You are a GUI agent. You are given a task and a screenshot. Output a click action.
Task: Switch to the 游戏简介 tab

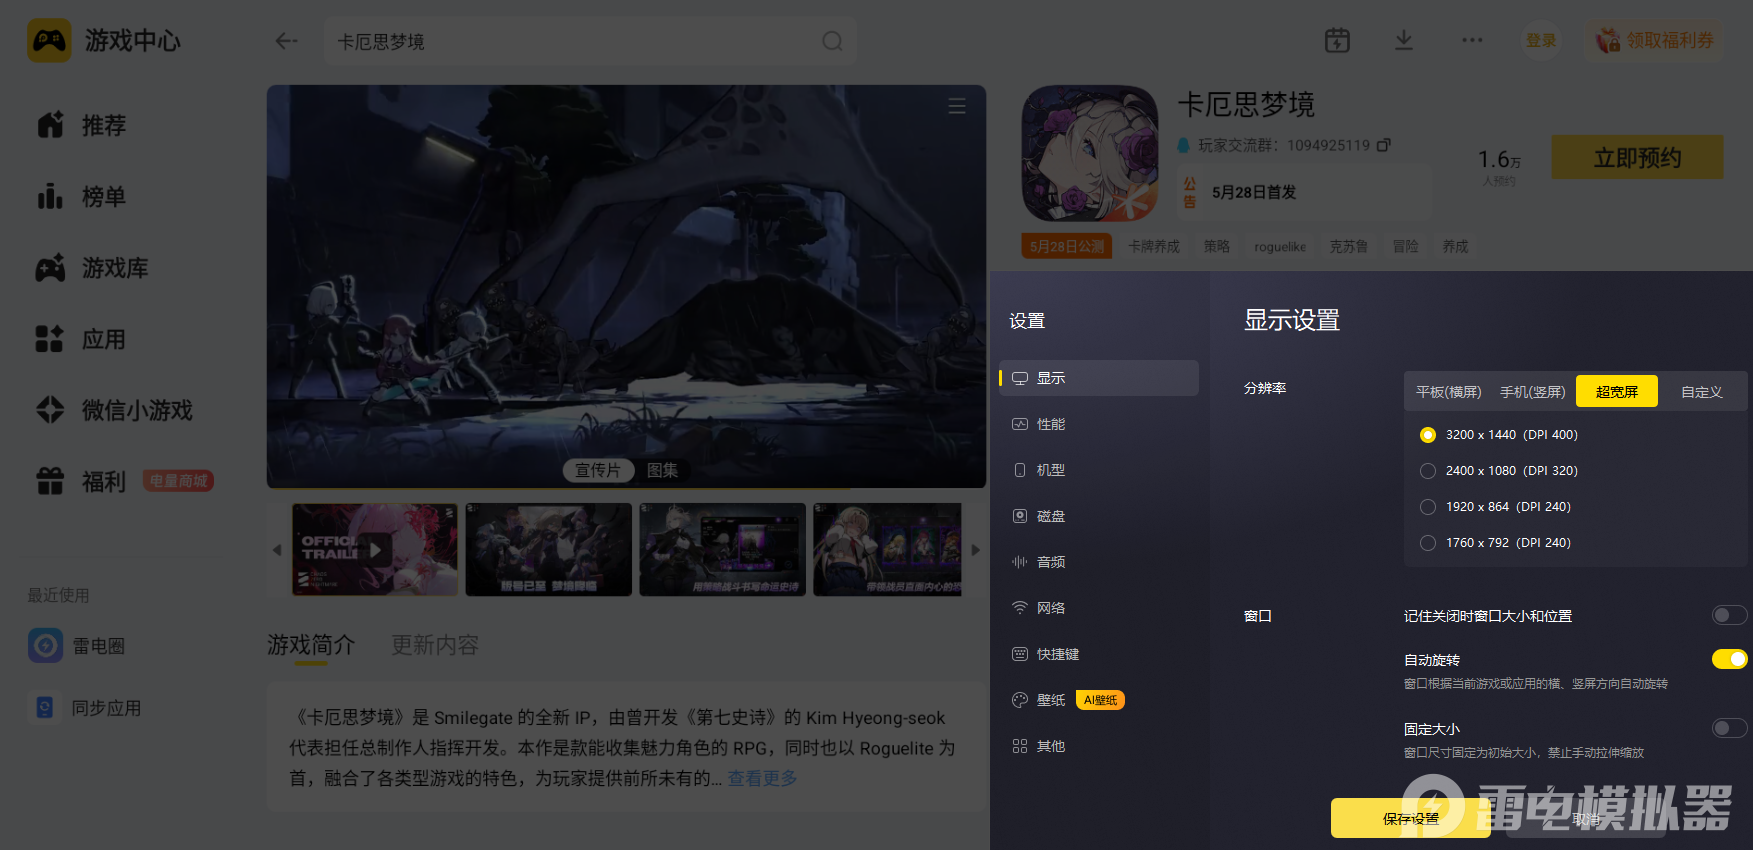tap(311, 645)
